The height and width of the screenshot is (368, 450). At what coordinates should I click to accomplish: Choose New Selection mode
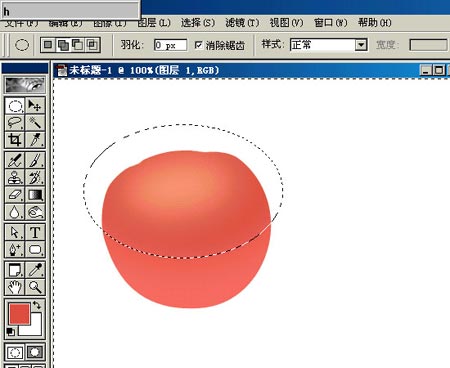pyautogui.click(x=48, y=45)
